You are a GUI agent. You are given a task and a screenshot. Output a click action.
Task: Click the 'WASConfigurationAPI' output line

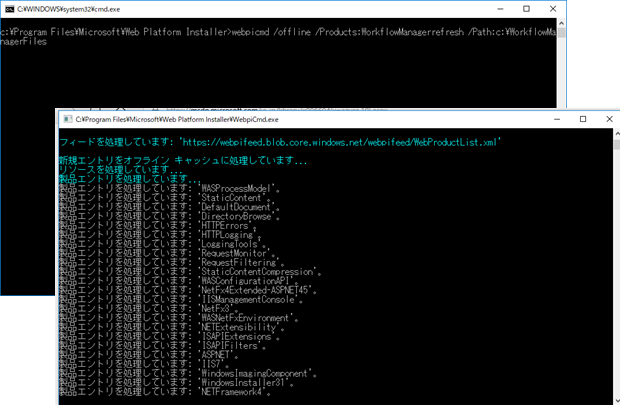[x=179, y=280]
